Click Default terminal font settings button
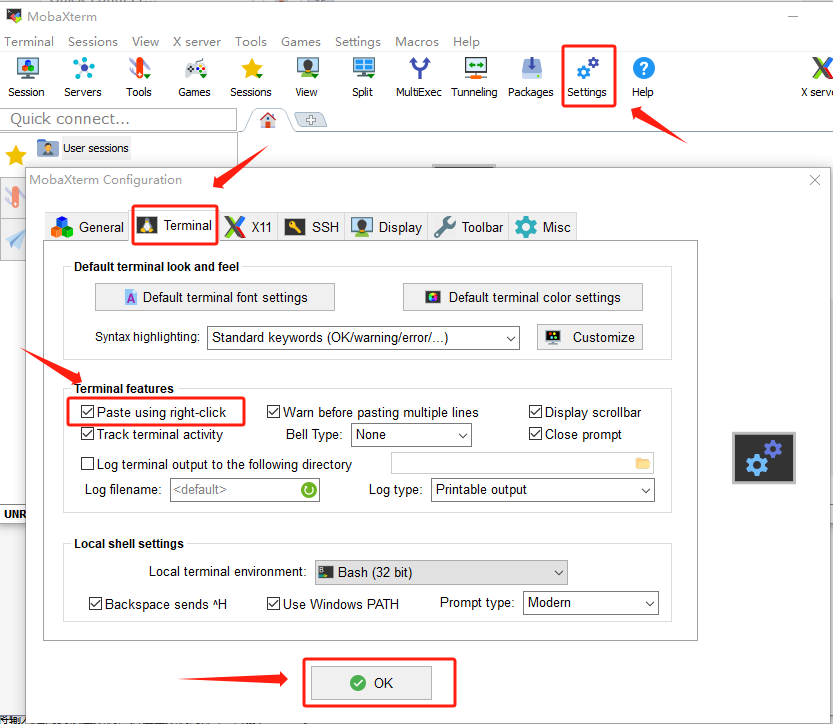Screen dimensions: 833x724 (215, 297)
